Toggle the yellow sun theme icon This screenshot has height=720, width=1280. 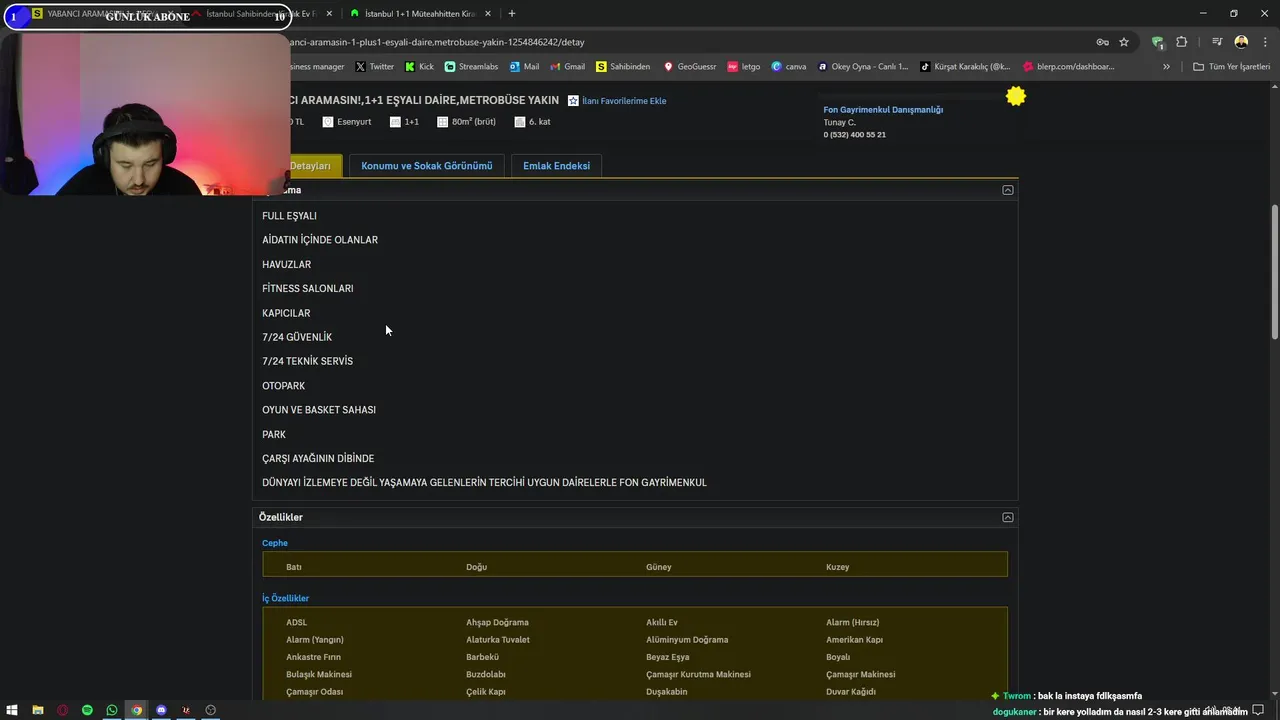click(1016, 96)
